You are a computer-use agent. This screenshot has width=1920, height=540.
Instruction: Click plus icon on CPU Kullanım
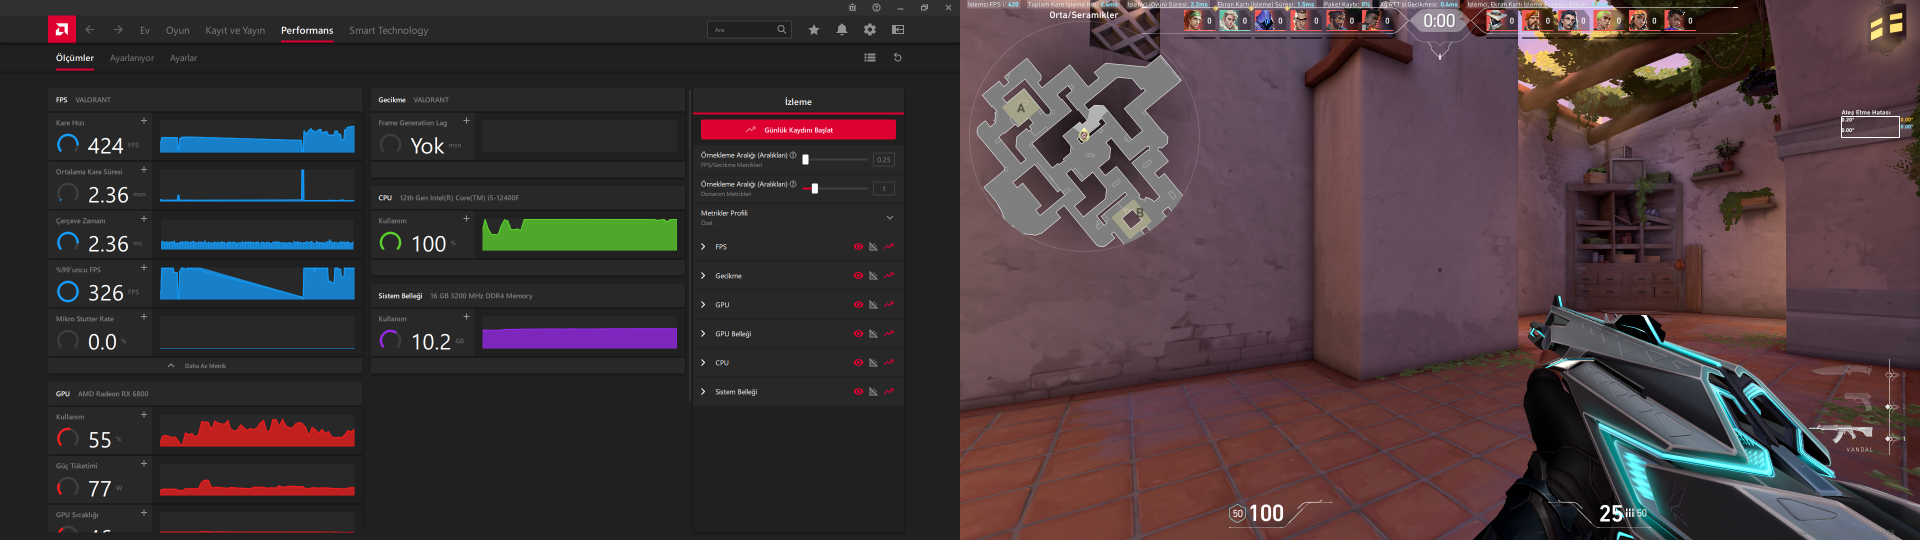(466, 219)
